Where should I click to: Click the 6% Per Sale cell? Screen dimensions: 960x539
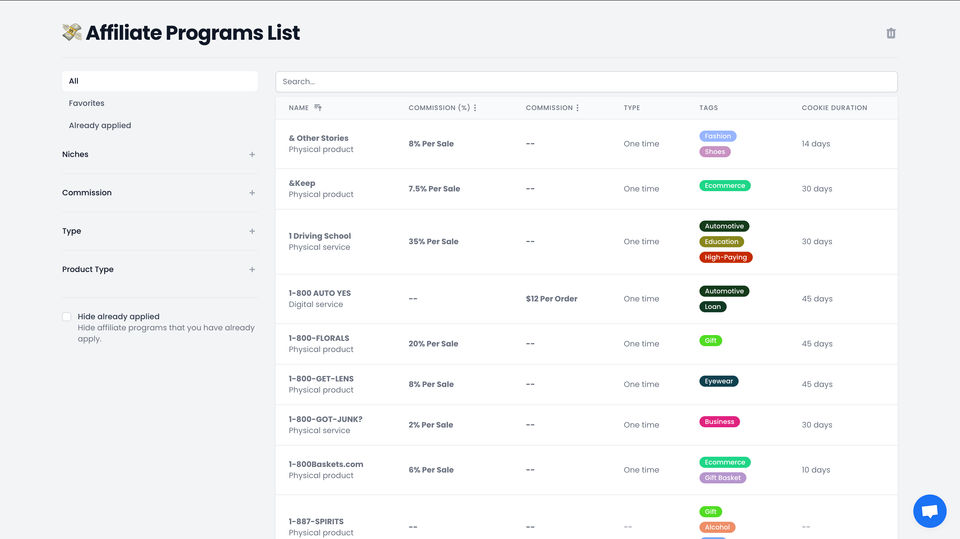pos(431,470)
